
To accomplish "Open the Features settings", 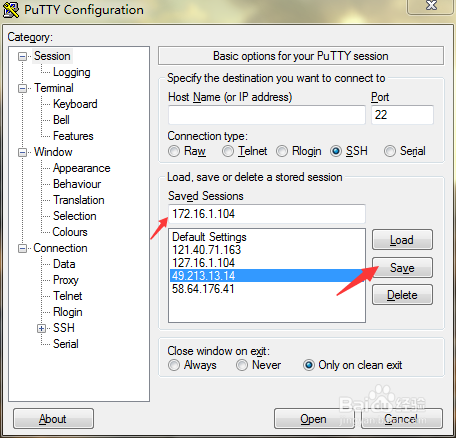I will pos(73,136).
